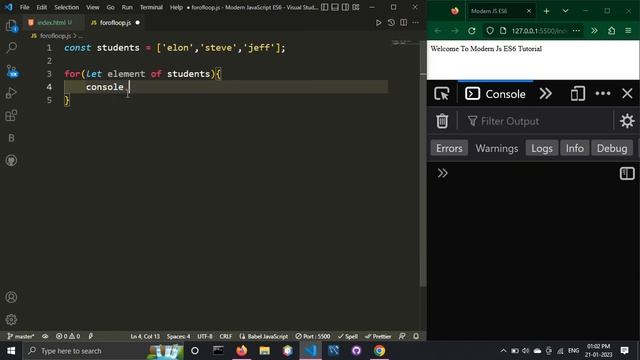640x360 pixels.
Task: Change CRLF end of line sequence
Action: pos(226,336)
